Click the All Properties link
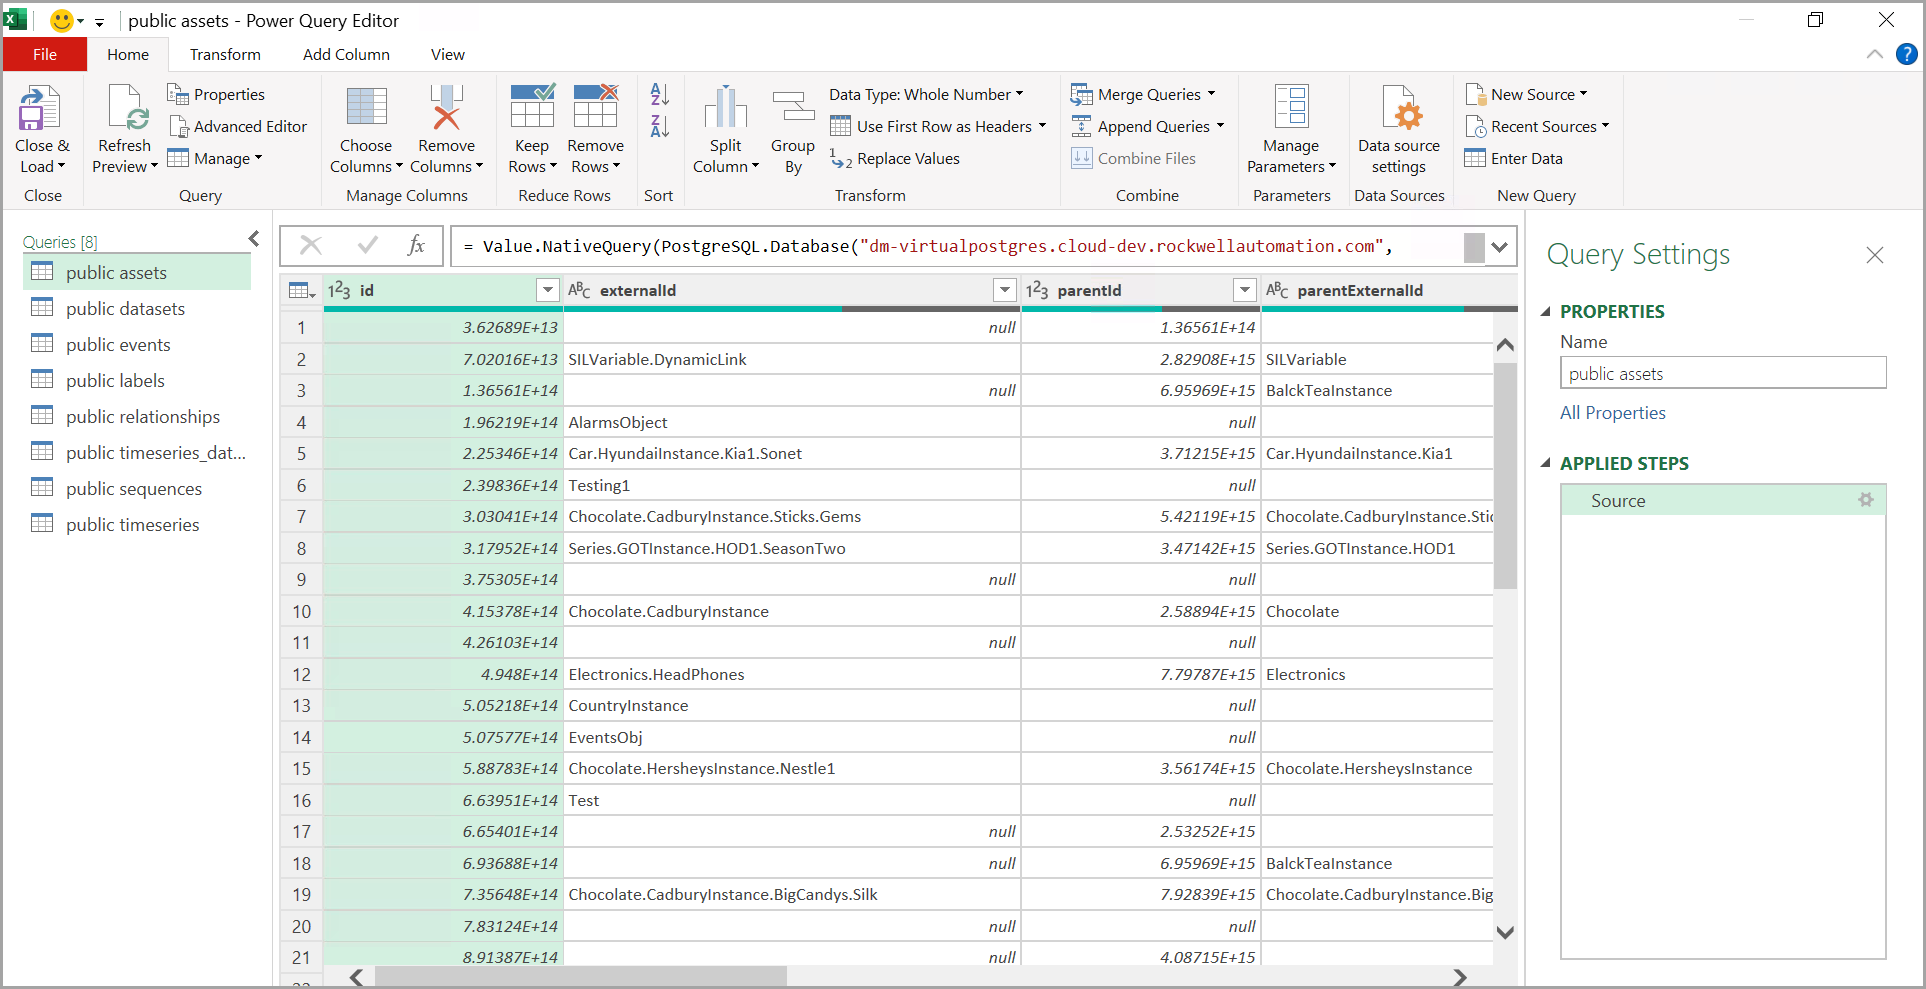 (x=1612, y=413)
